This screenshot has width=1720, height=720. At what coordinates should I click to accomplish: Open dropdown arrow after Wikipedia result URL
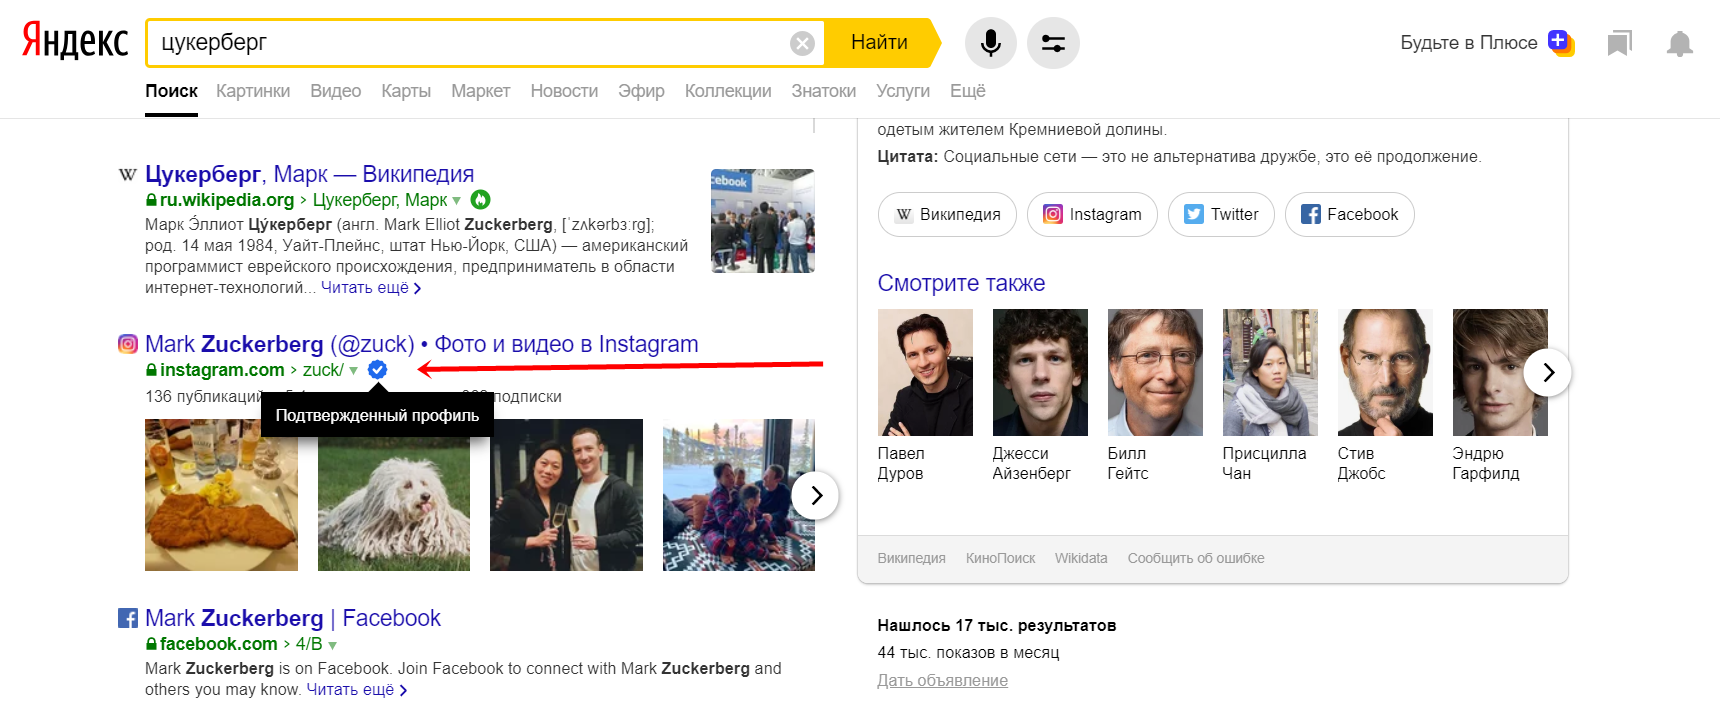tap(457, 201)
